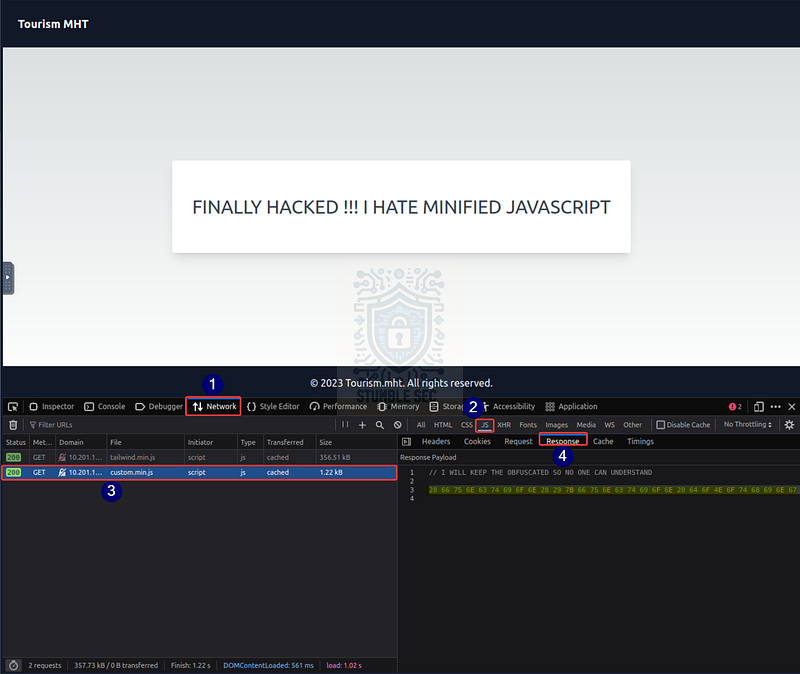Filter requests by WS
Viewport: 800px width, 674px height.
click(609, 425)
